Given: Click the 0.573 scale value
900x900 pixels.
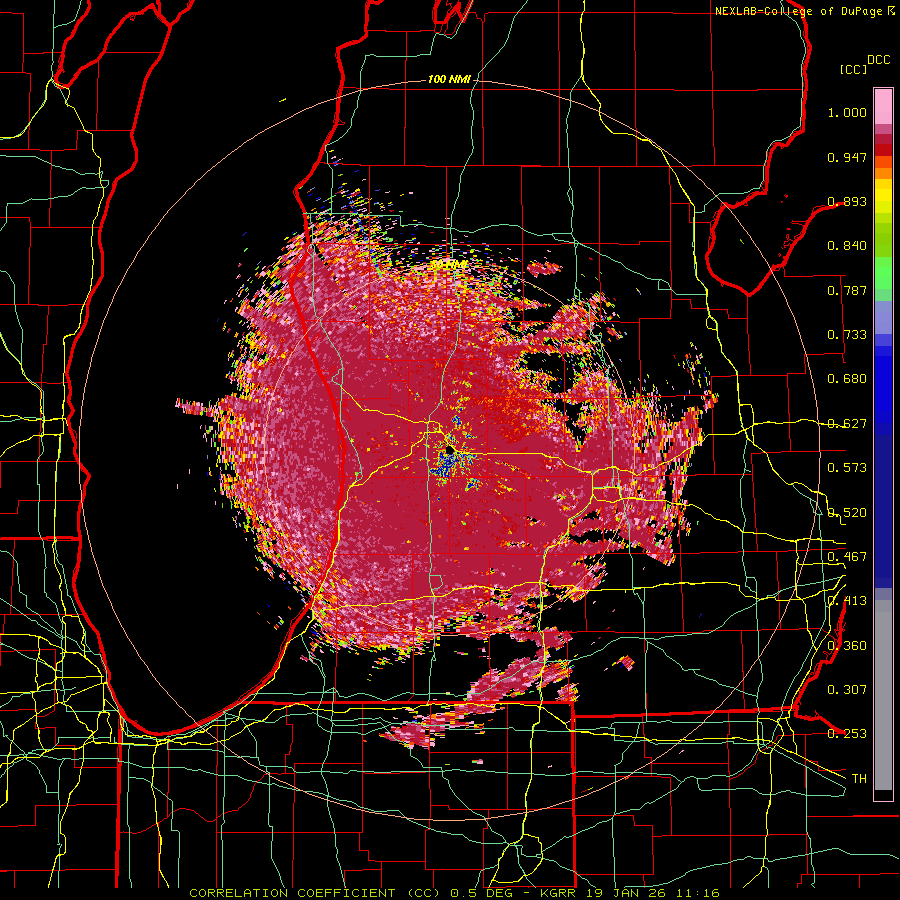Looking at the screenshot, I should (x=847, y=468).
